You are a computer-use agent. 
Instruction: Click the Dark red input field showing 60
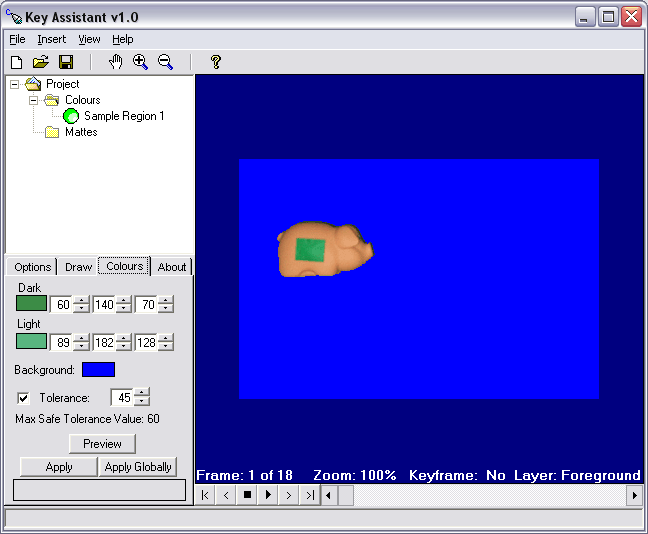point(62,305)
